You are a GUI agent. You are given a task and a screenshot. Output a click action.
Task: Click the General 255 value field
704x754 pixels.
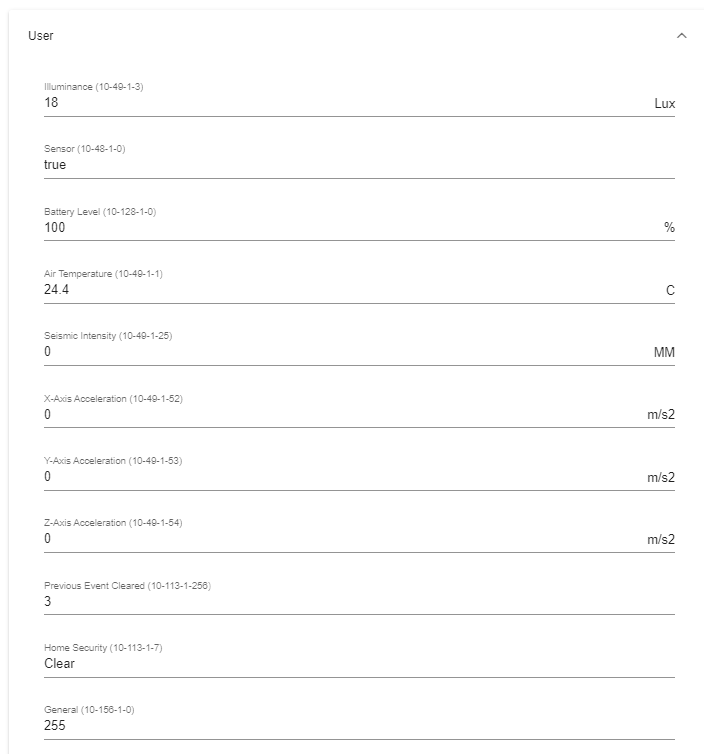point(359,726)
